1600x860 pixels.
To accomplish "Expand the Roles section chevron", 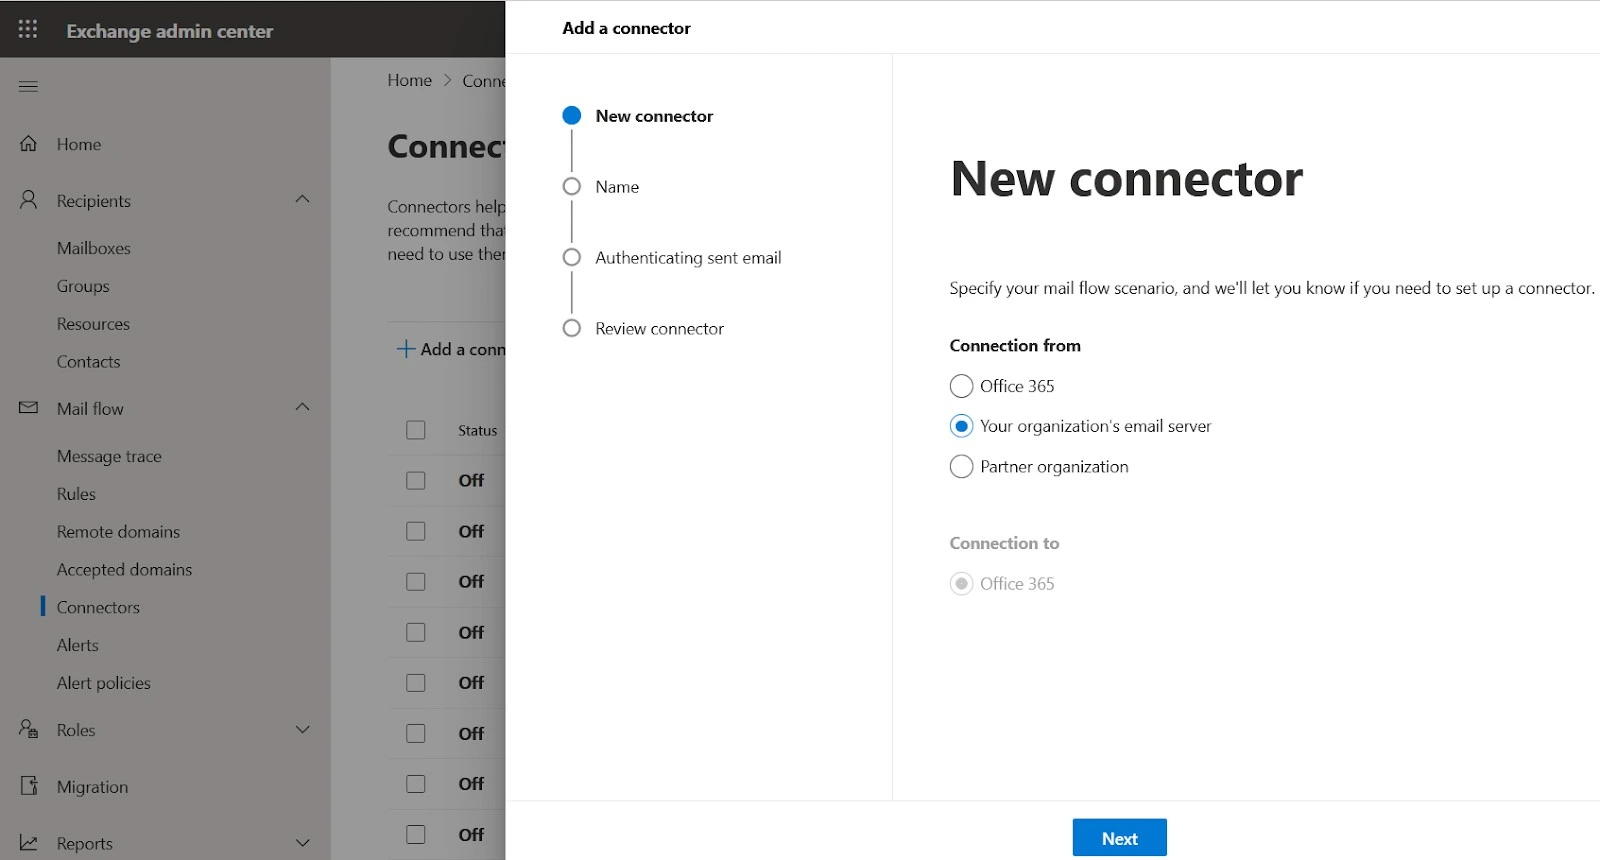I will (302, 730).
